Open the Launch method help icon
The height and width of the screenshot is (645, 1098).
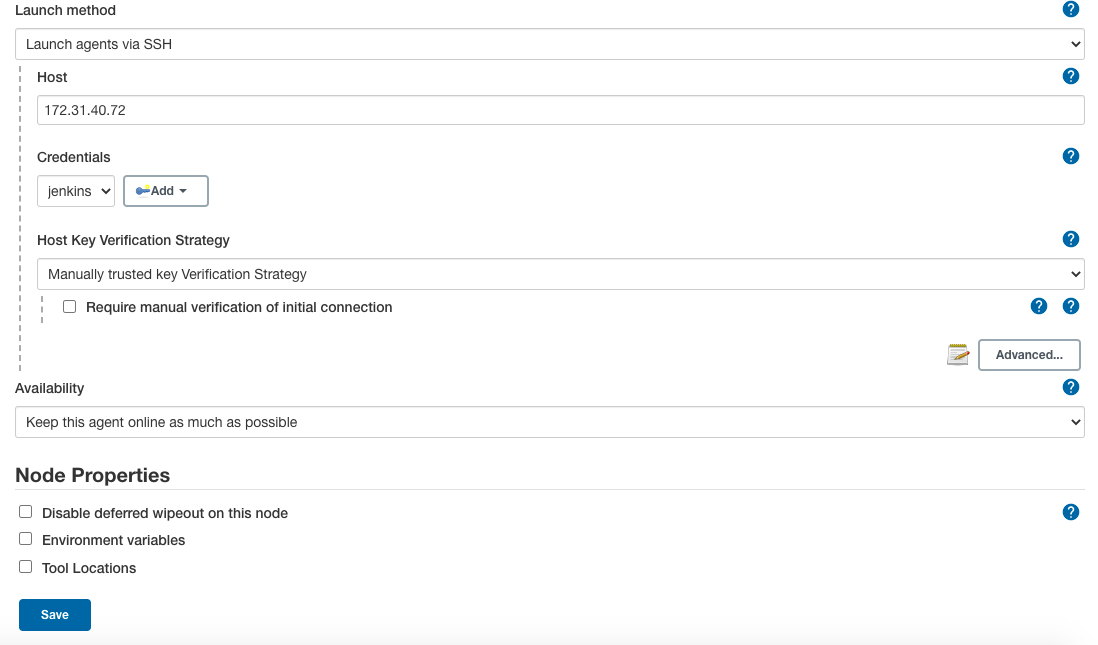pyautogui.click(x=1071, y=9)
